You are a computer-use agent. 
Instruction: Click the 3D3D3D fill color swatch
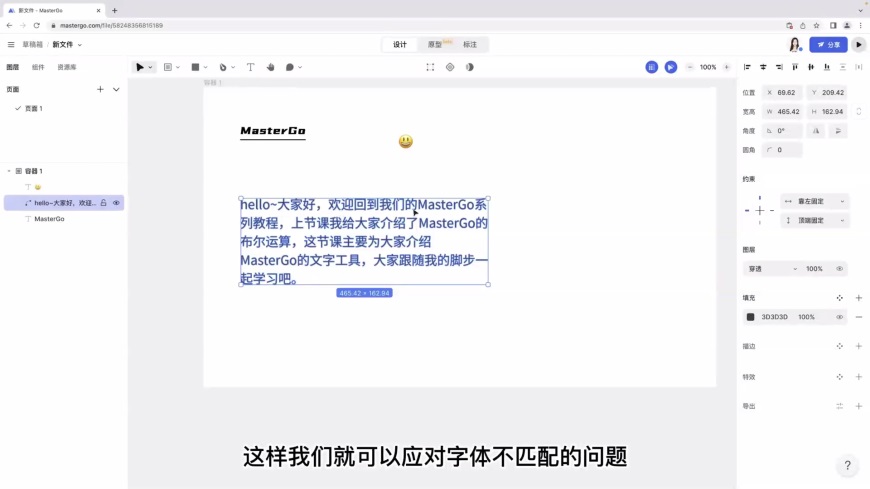[x=750, y=317]
